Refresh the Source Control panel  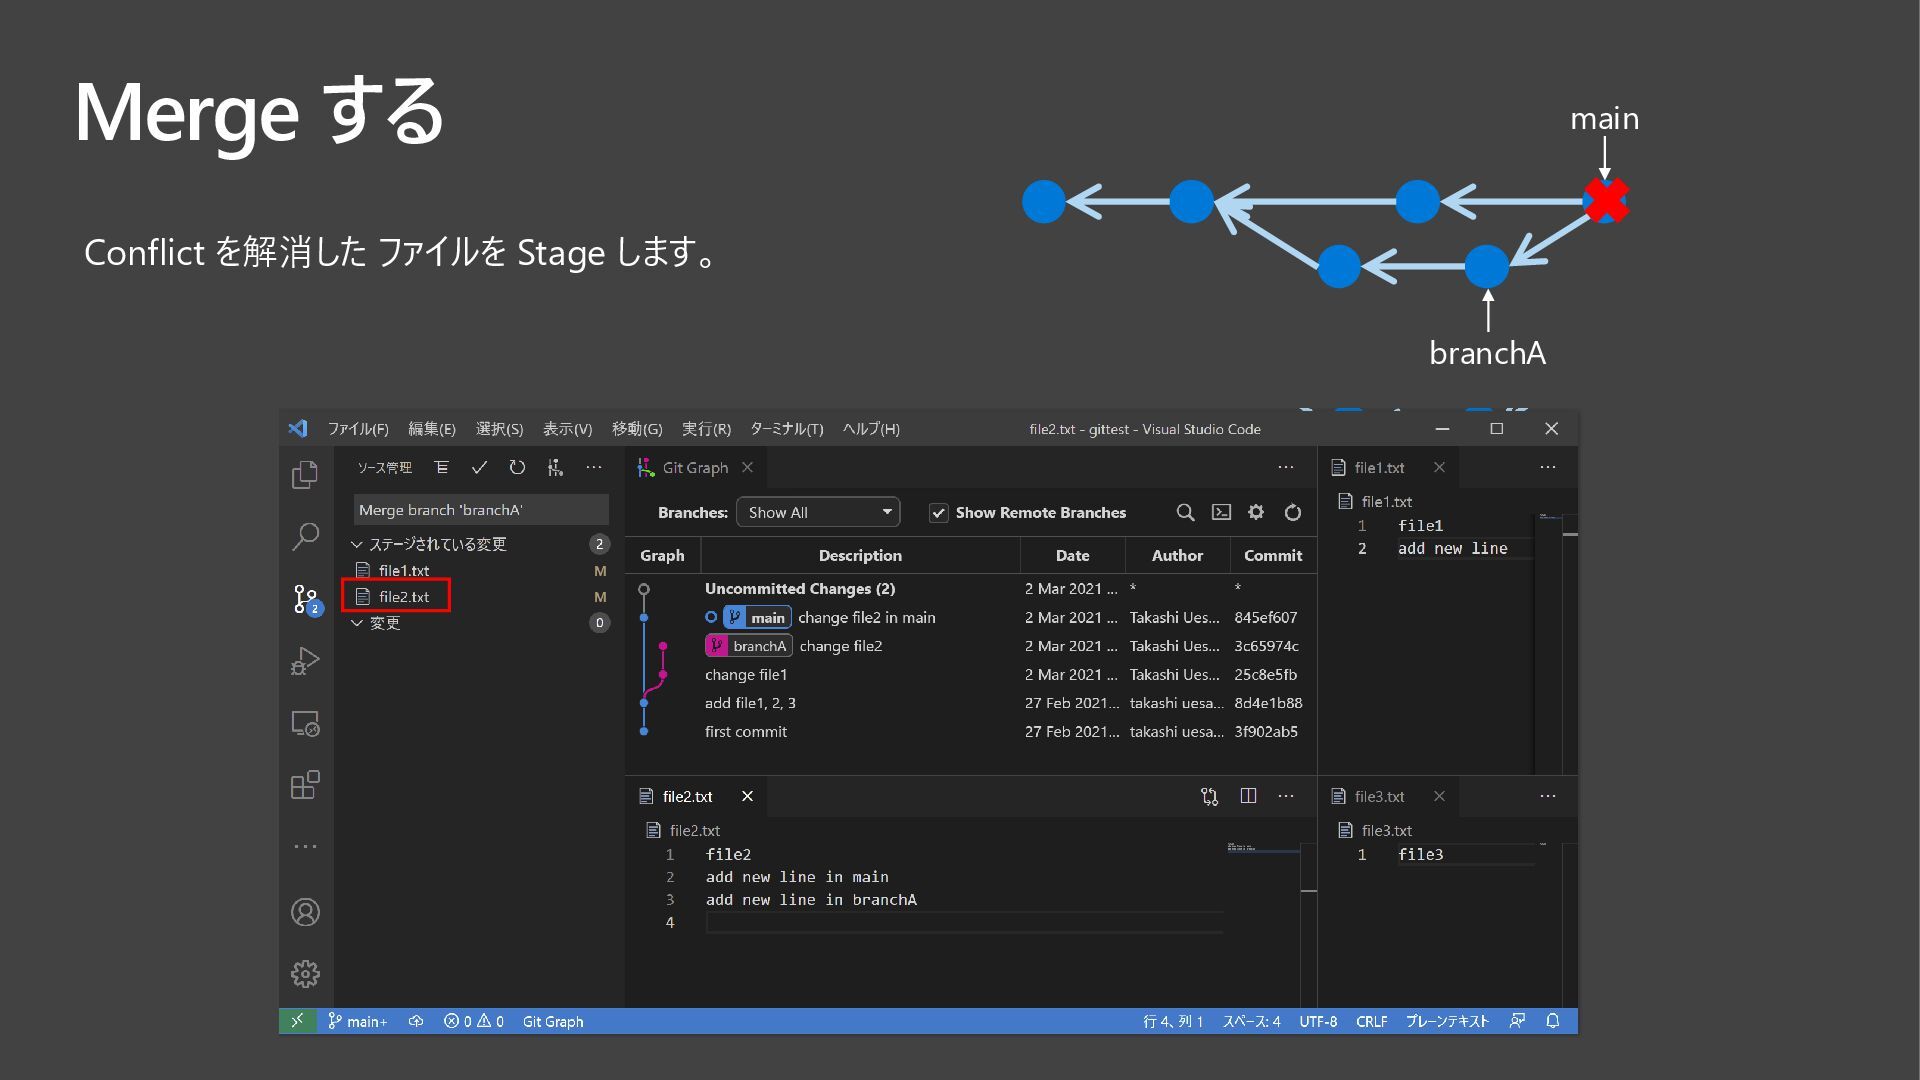click(x=517, y=468)
